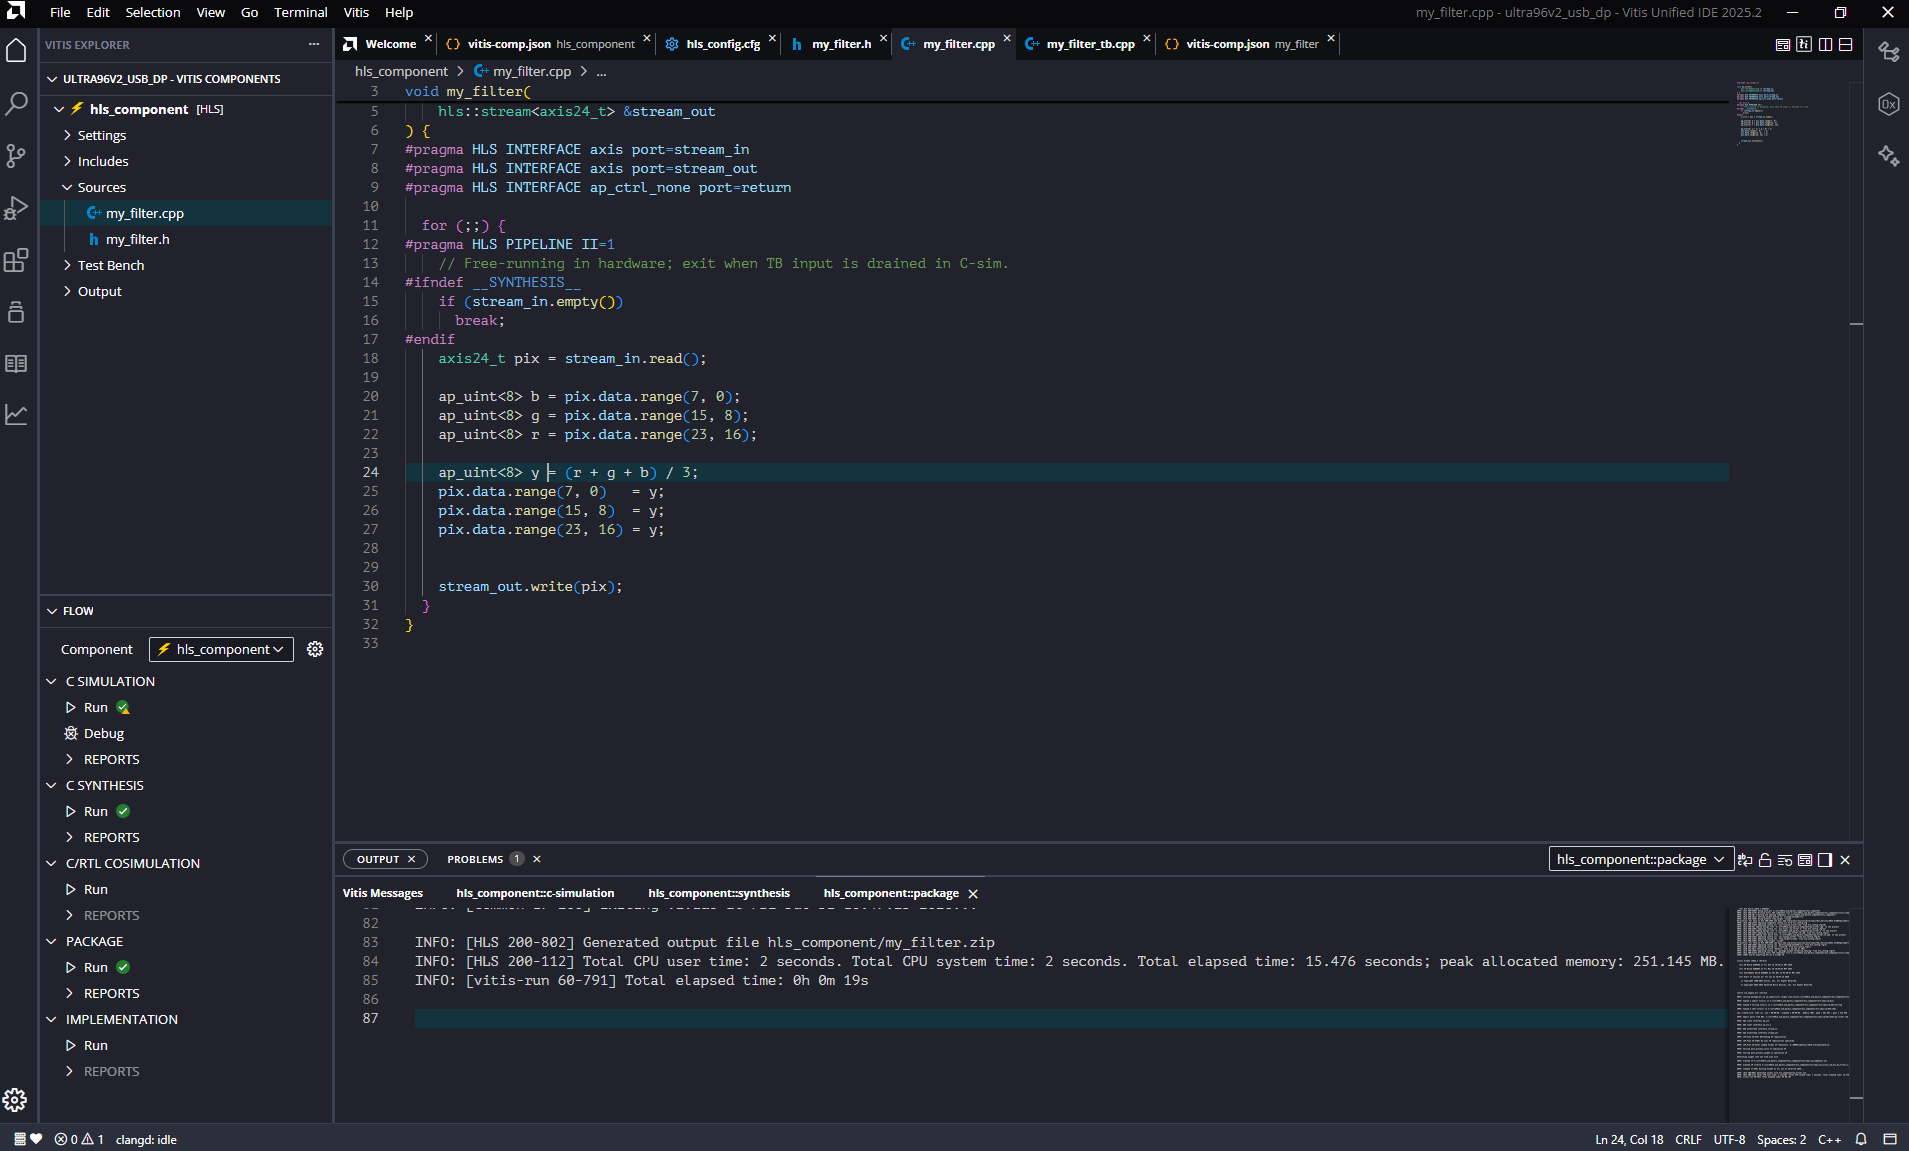The width and height of the screenshot is (1909, 1151).
Task: Toggle output scroll lock
Action: click(1765, 860)
